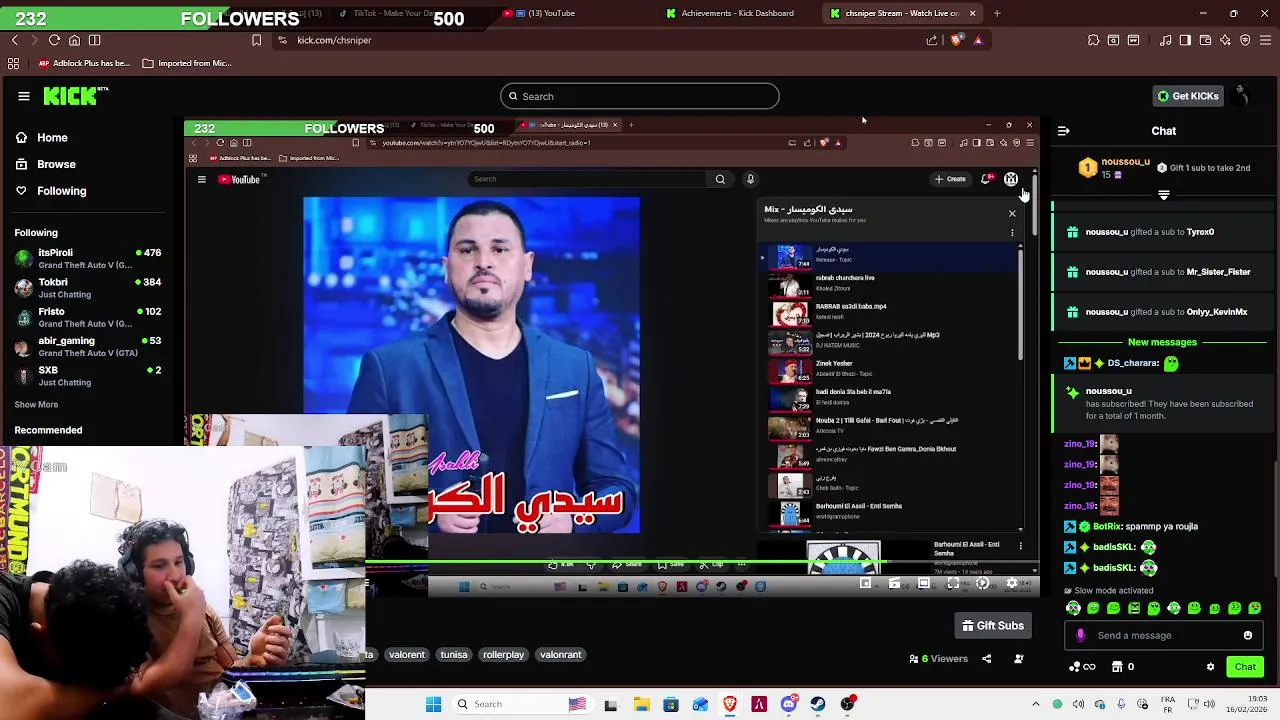This screenshot has width=1280, height=720.
Task: Show hidden system tray icons
Action: (1035, 704)
